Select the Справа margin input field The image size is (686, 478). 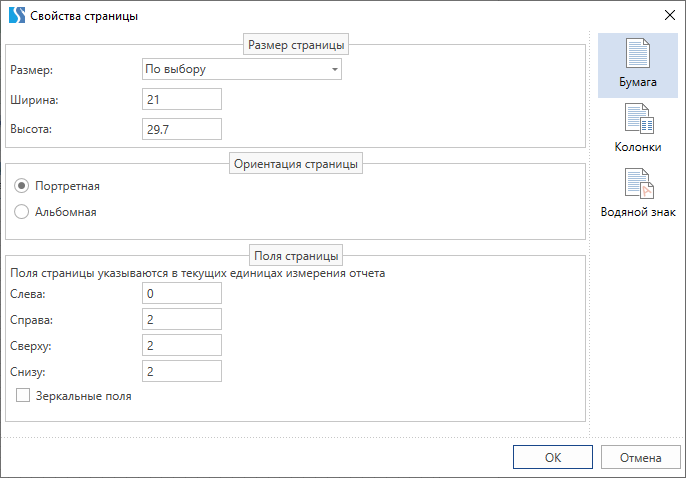click(181, 320)
